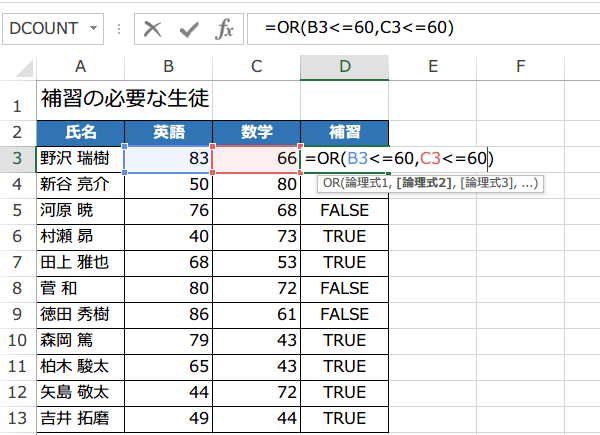Select row 12 header
The image size is (600, 435).
click(x=18, y=393)
